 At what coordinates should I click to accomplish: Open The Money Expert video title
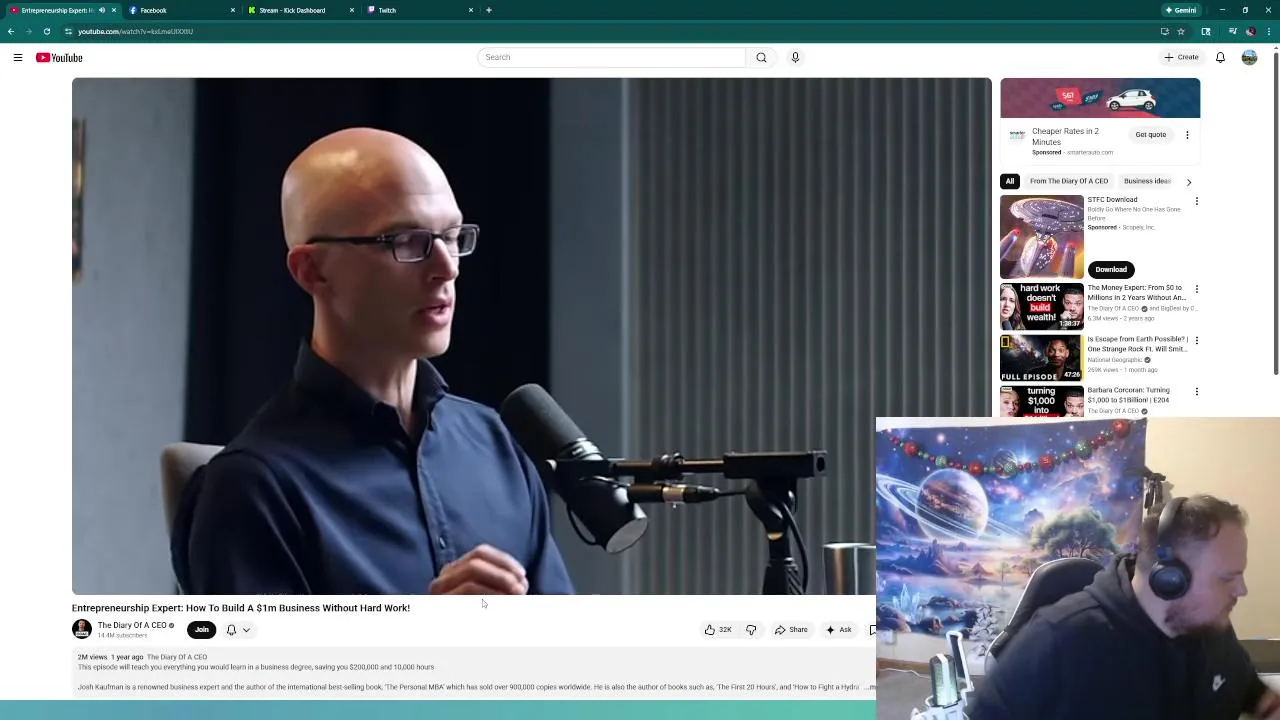click(1136, 292)
